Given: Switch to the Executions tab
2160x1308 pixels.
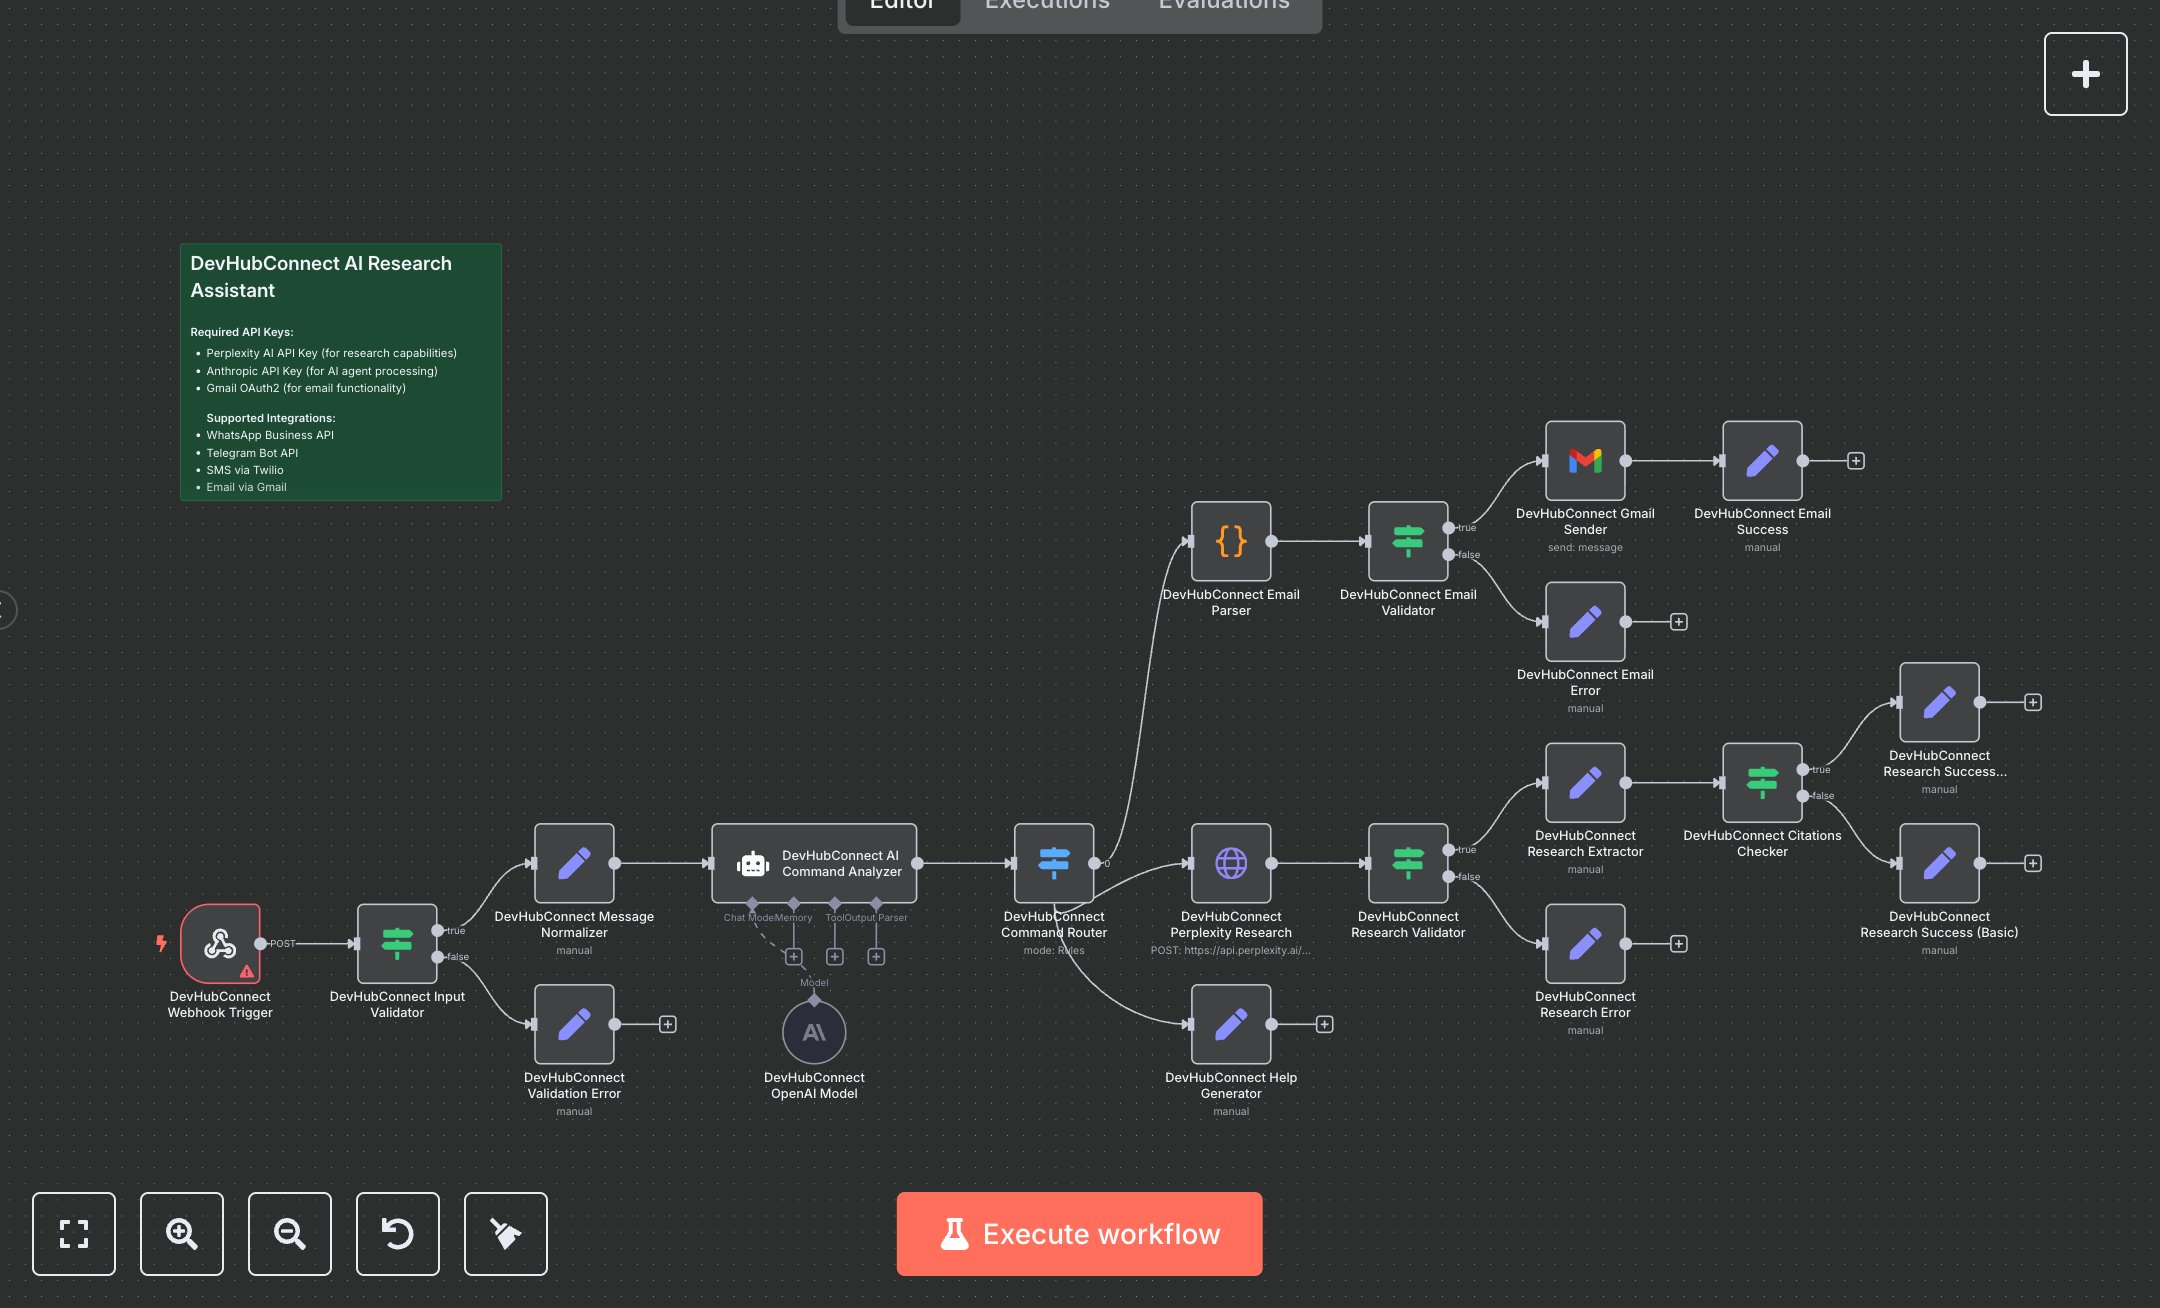Looking at the screenshot, I should 1046,8.
